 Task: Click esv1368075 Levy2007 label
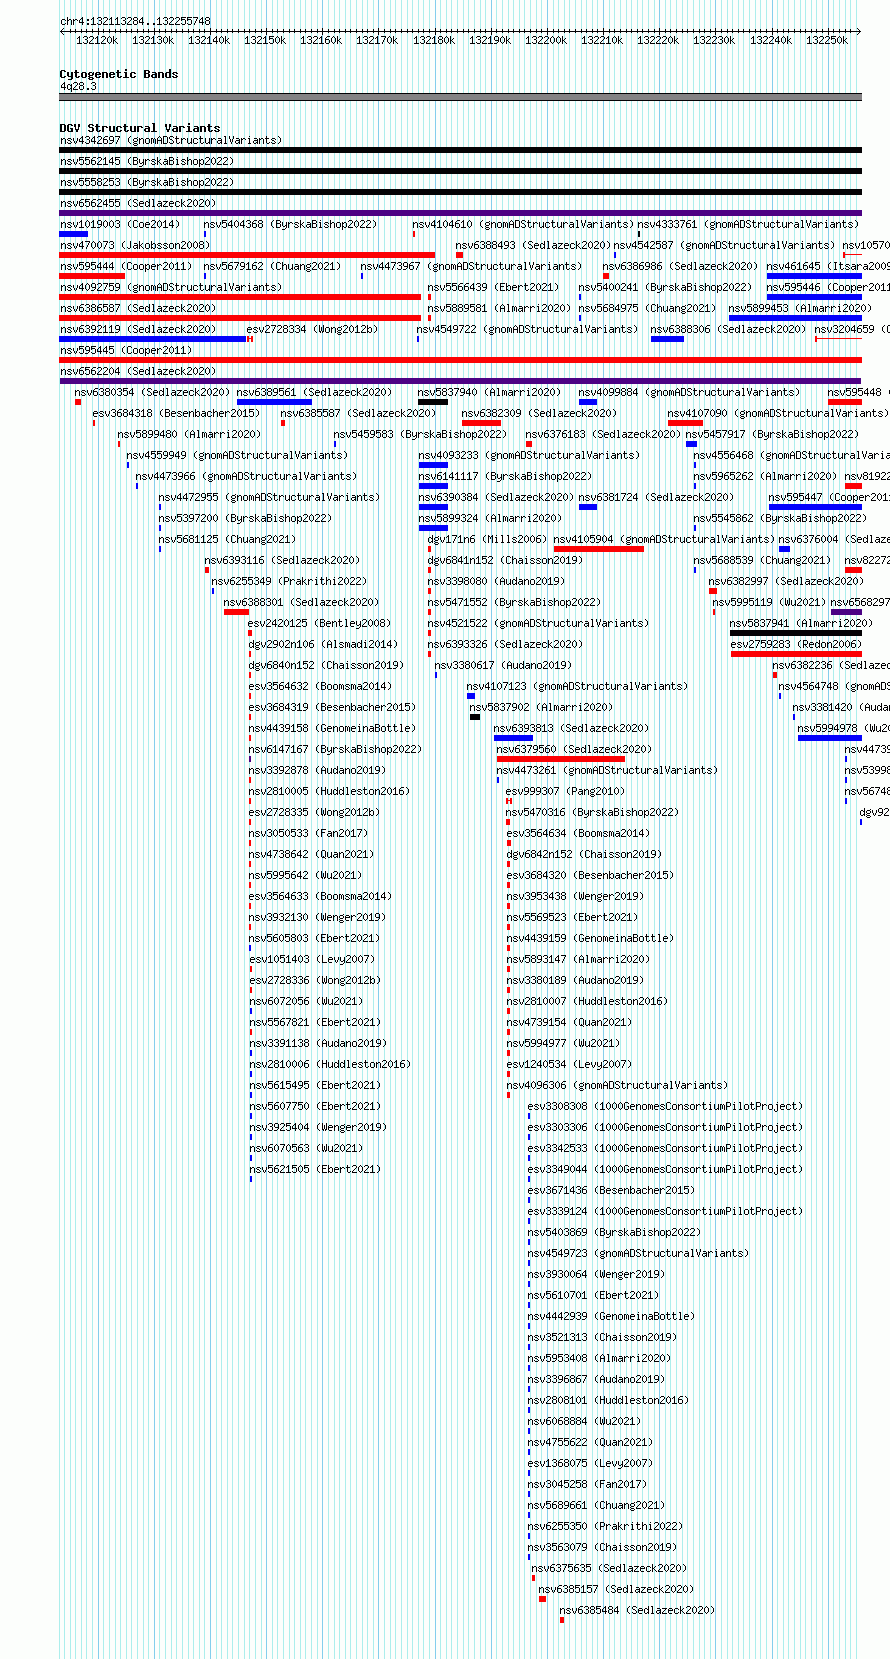[x=590, y=1463]
